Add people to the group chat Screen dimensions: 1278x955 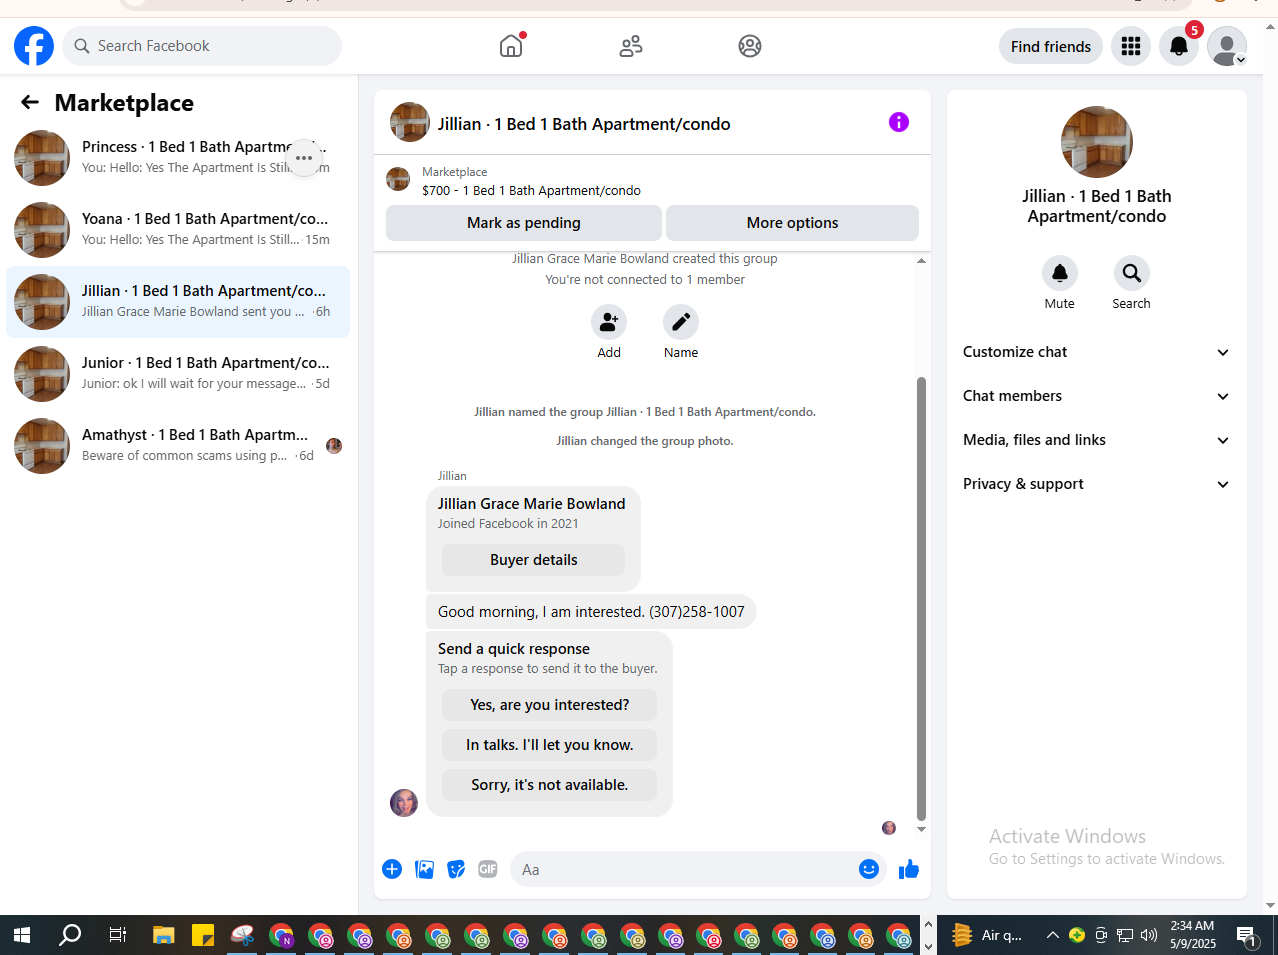(609, 322)
